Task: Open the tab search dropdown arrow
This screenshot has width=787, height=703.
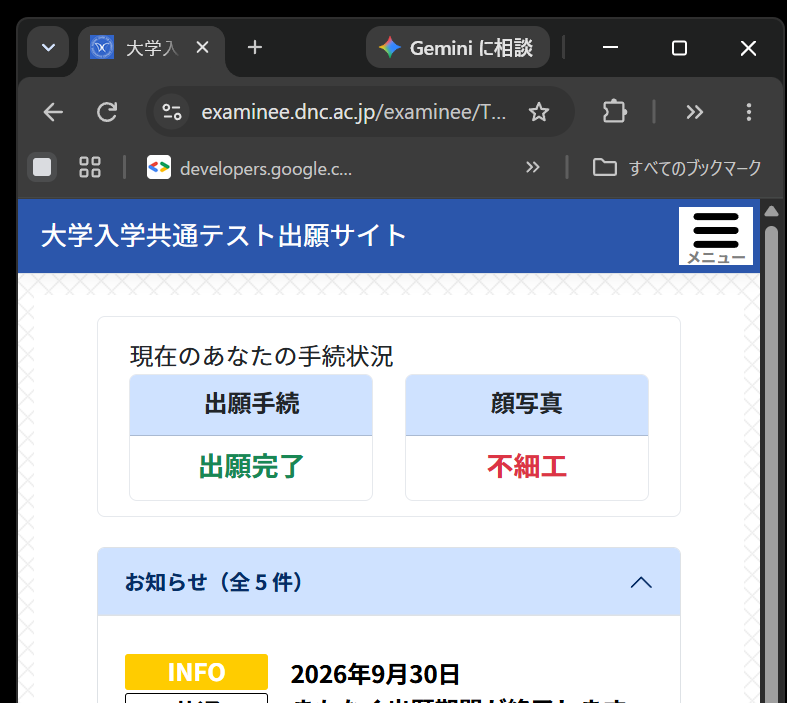Action: coord(48,48)
